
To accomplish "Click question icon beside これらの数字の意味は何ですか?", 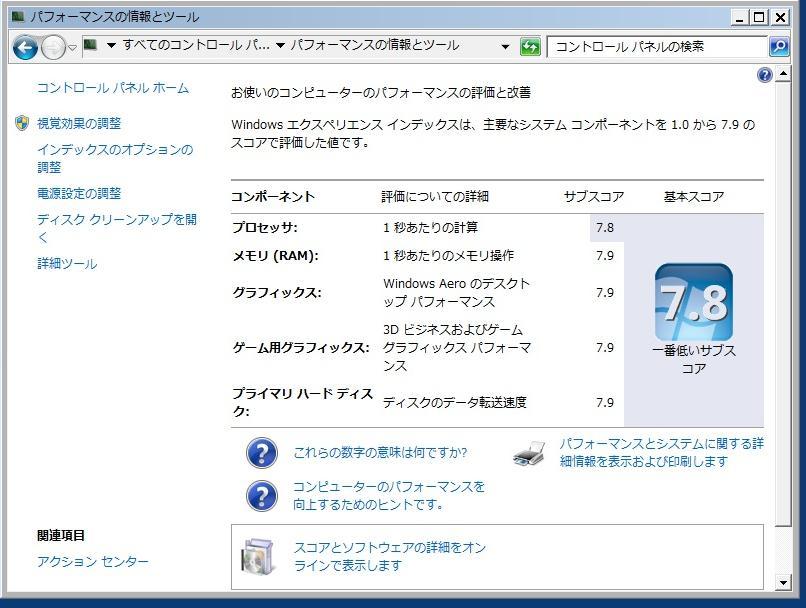I will [x=262, y=453].
